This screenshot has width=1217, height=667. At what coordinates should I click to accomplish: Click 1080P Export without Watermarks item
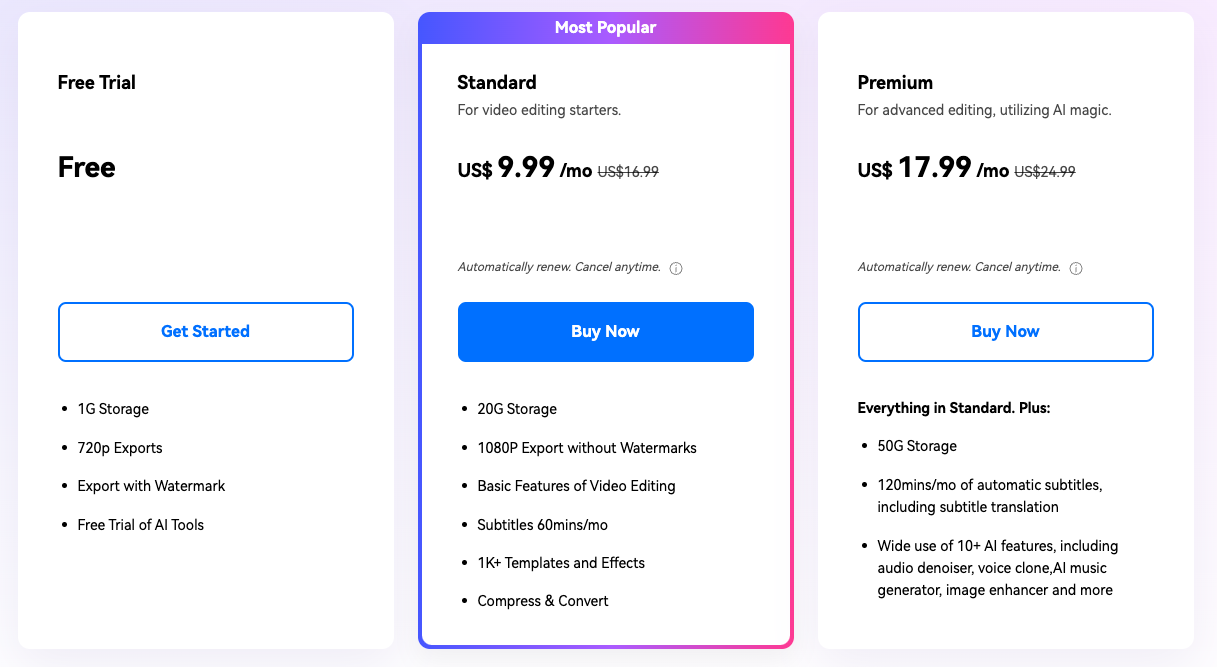click(x=587, y=448)
